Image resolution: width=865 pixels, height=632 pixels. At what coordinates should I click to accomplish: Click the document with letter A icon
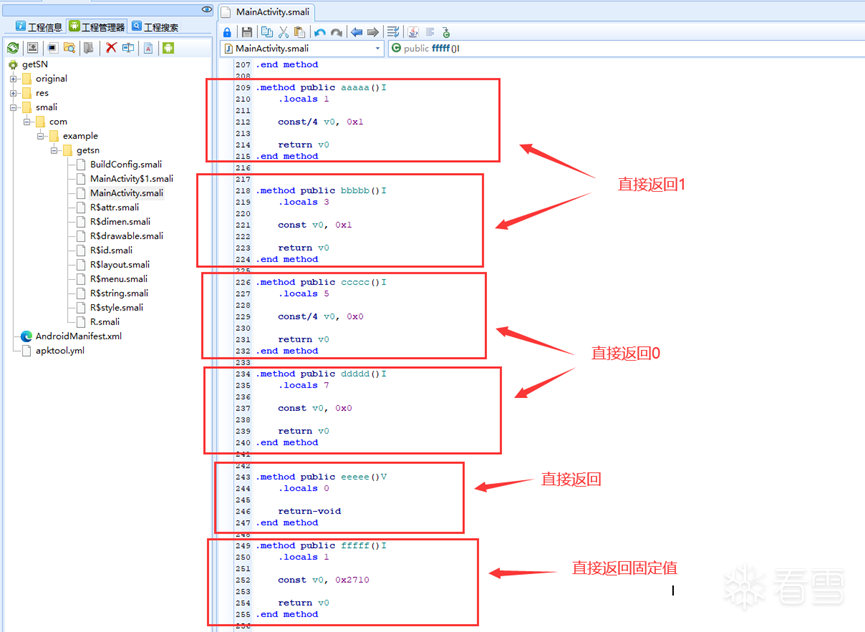pos(148,49)
